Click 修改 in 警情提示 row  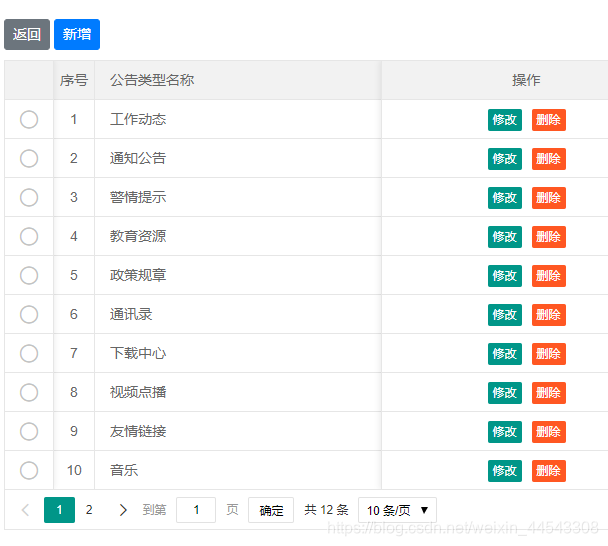[505, 198]
